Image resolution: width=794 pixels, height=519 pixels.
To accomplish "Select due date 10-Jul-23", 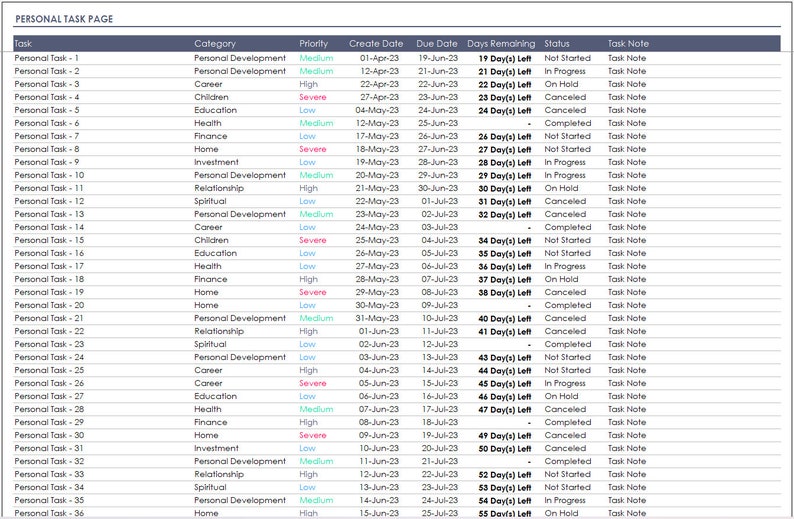I will 440,318.
